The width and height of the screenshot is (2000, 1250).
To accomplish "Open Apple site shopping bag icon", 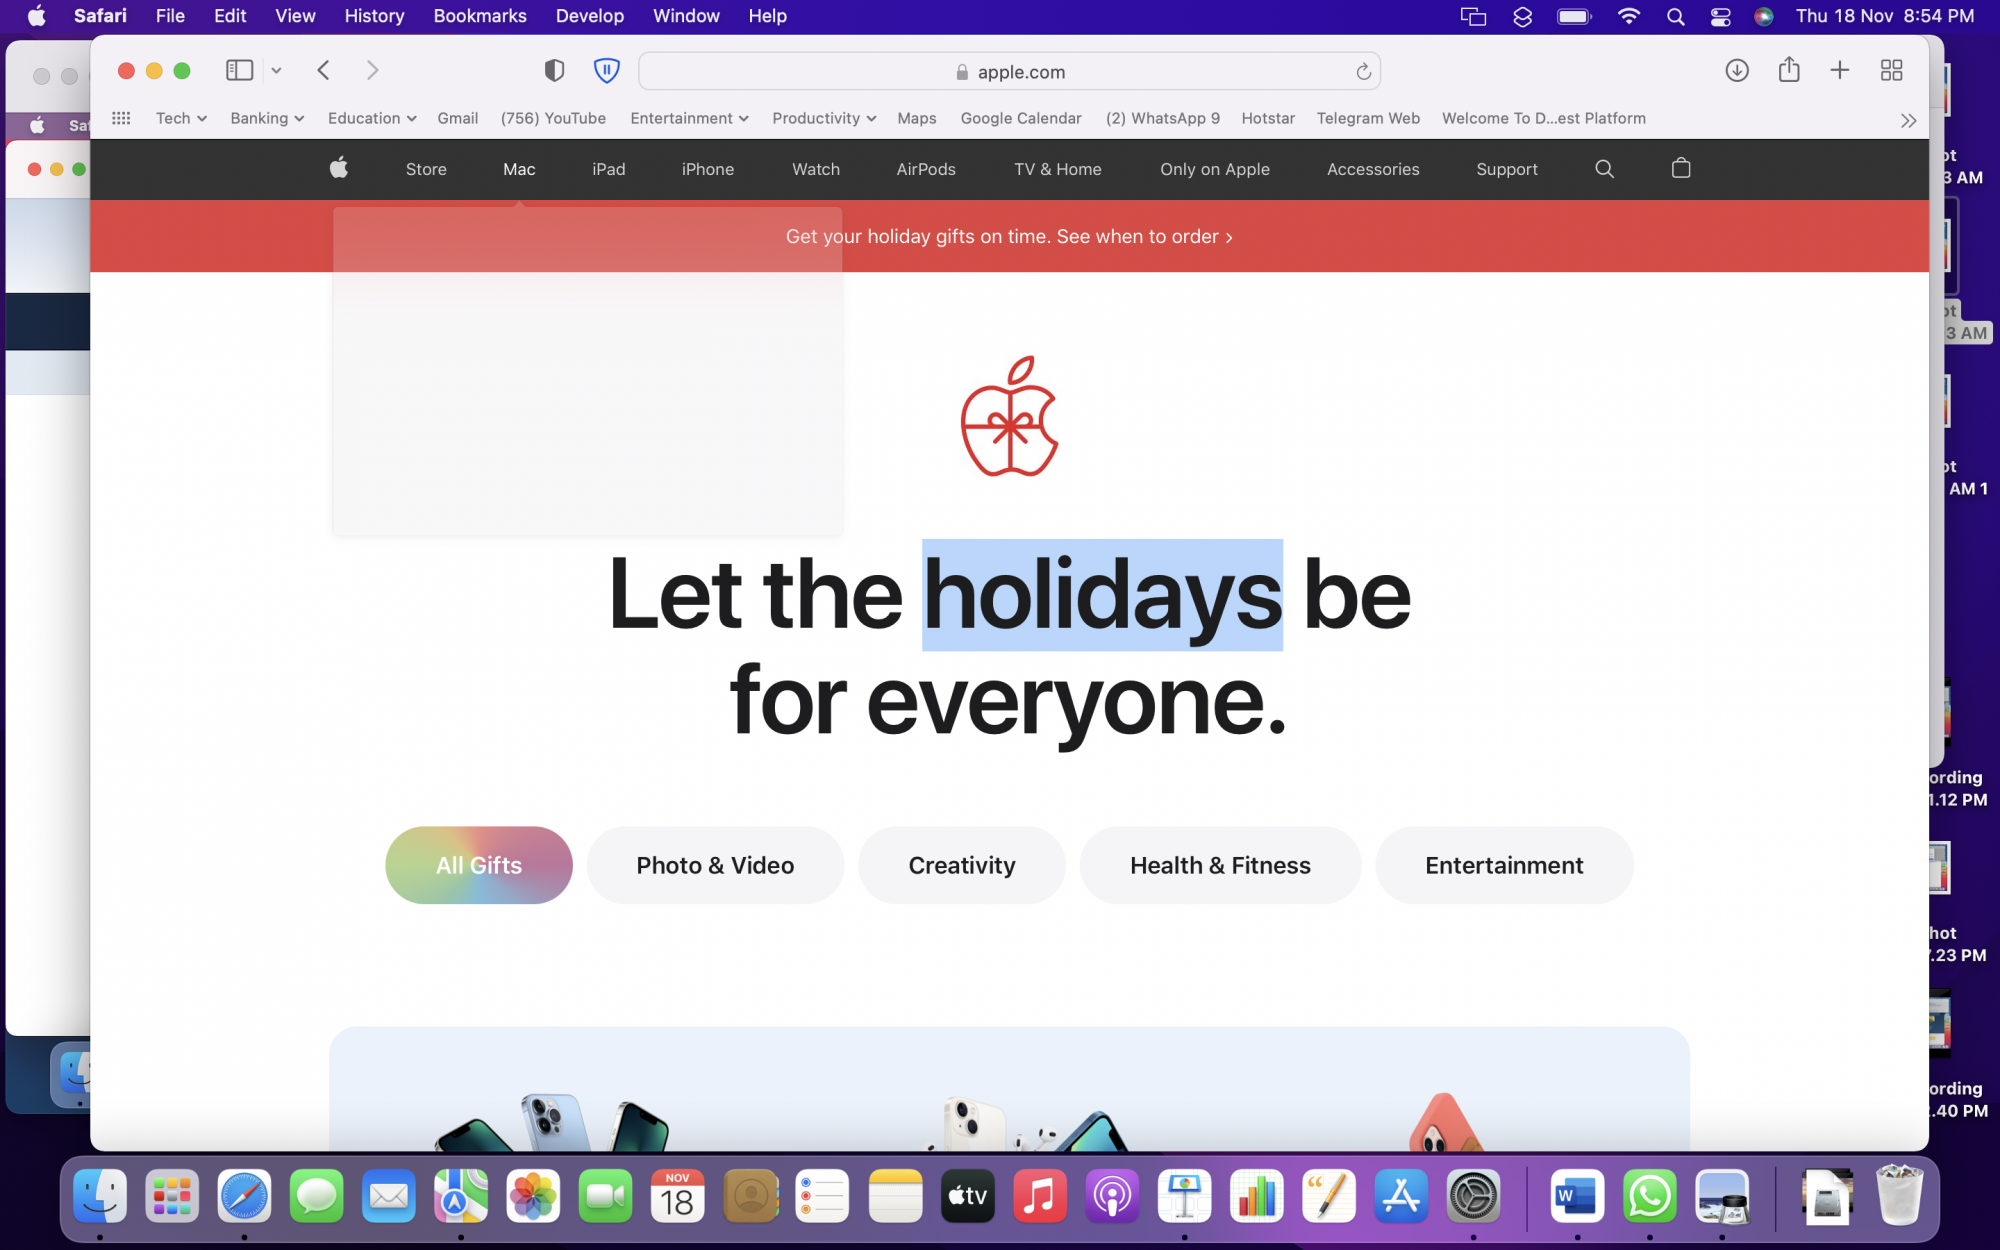I will (1681, 169).
